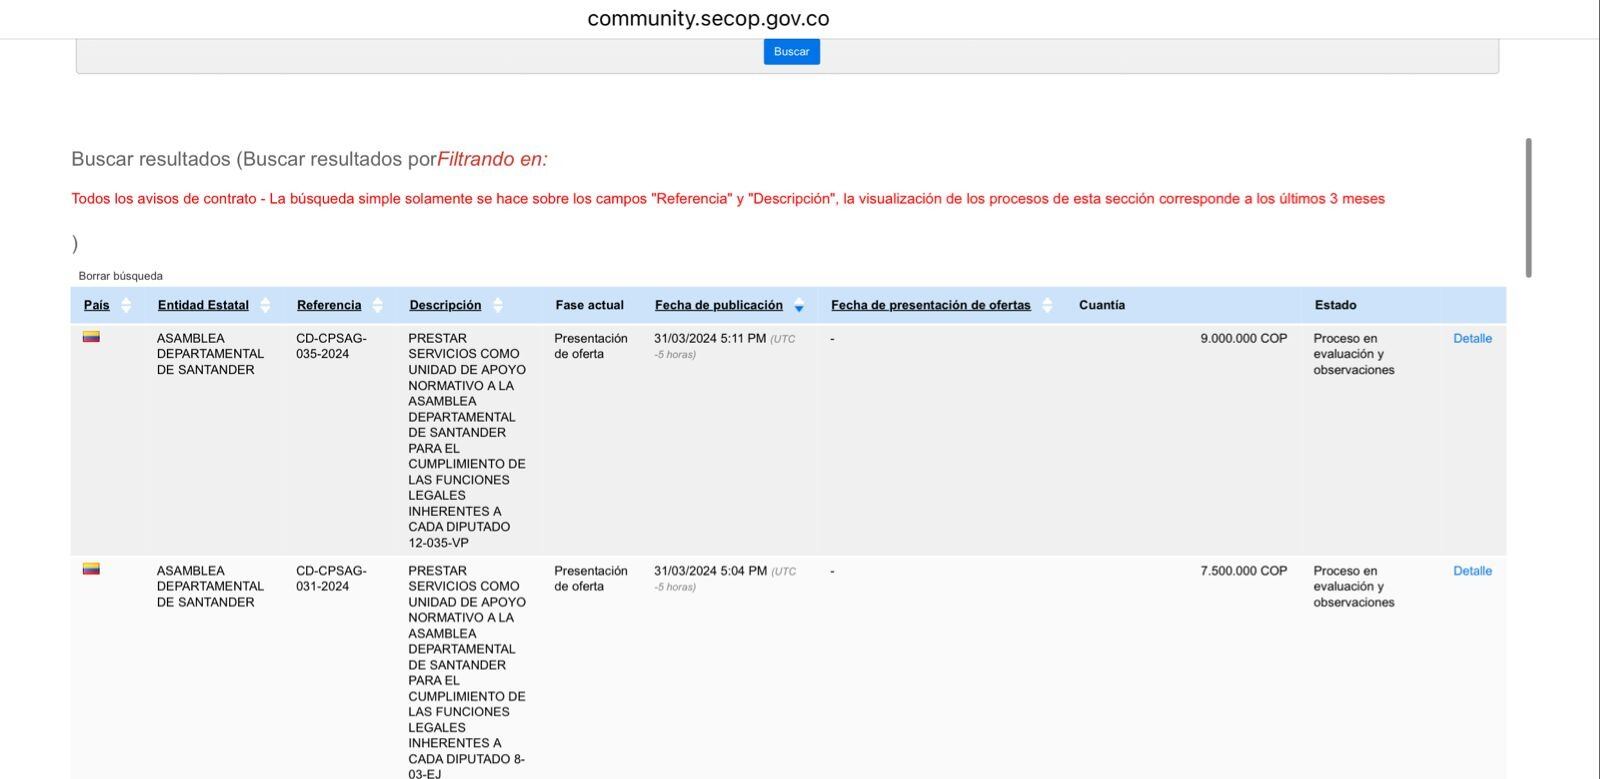Click the Borrar búsqueda link
The width and height of the screenshot is (1600, 779).
[x=120, y=276]
